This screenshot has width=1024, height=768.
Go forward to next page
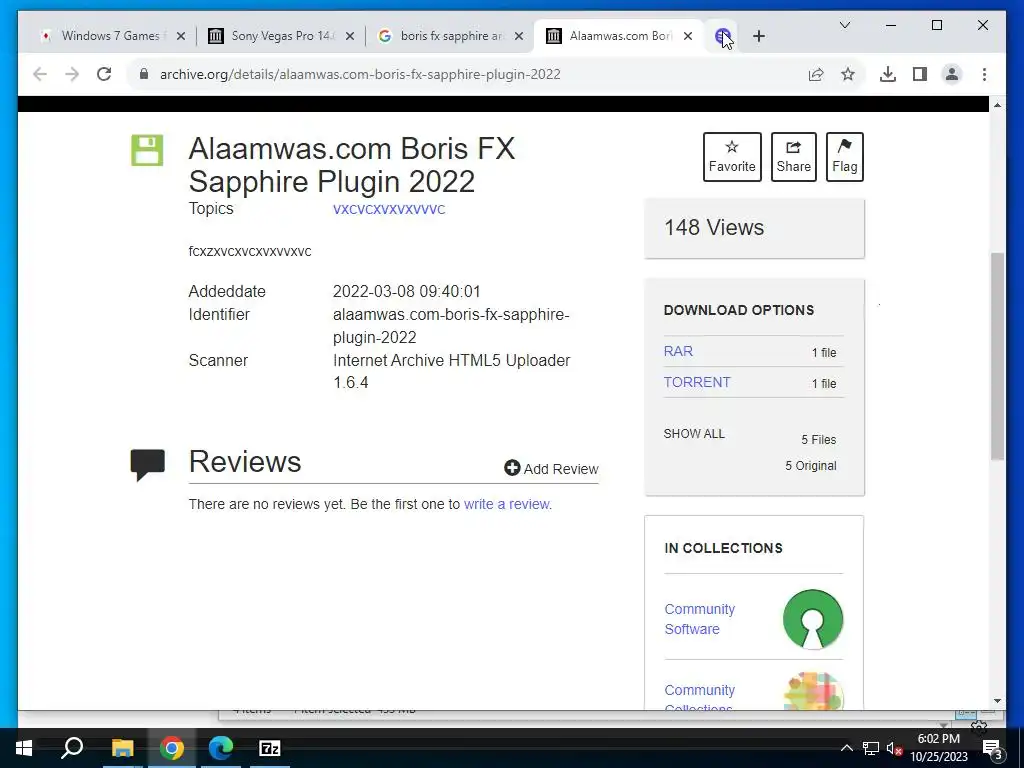[72, 74]
